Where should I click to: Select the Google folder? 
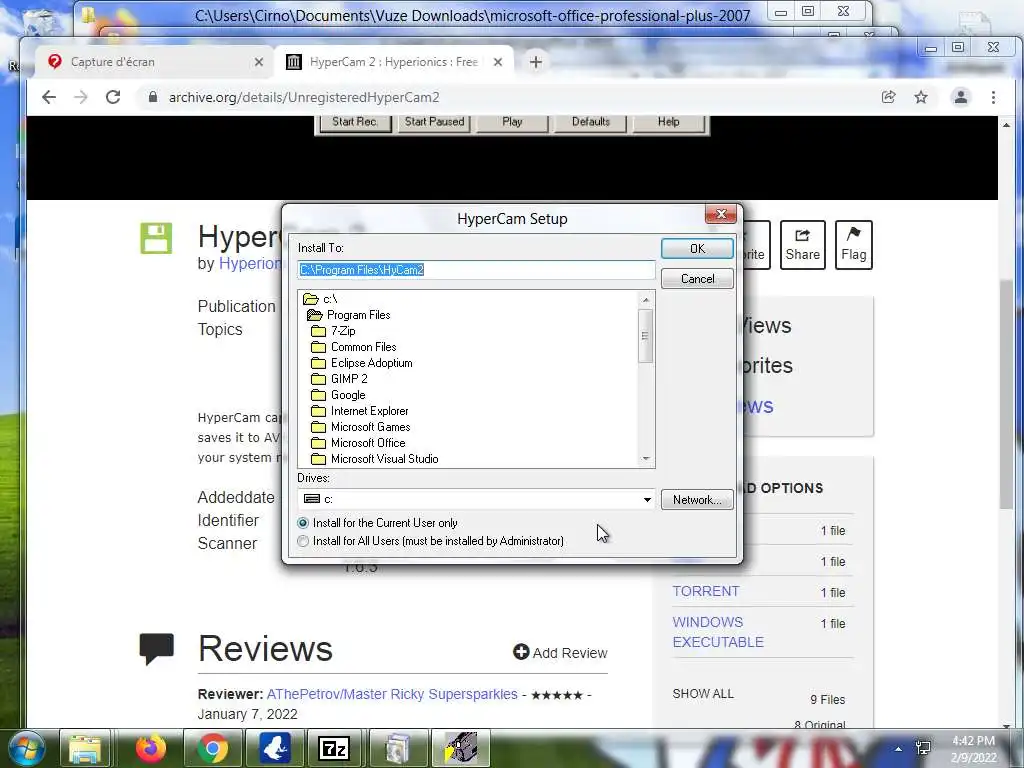pos(338,395)
